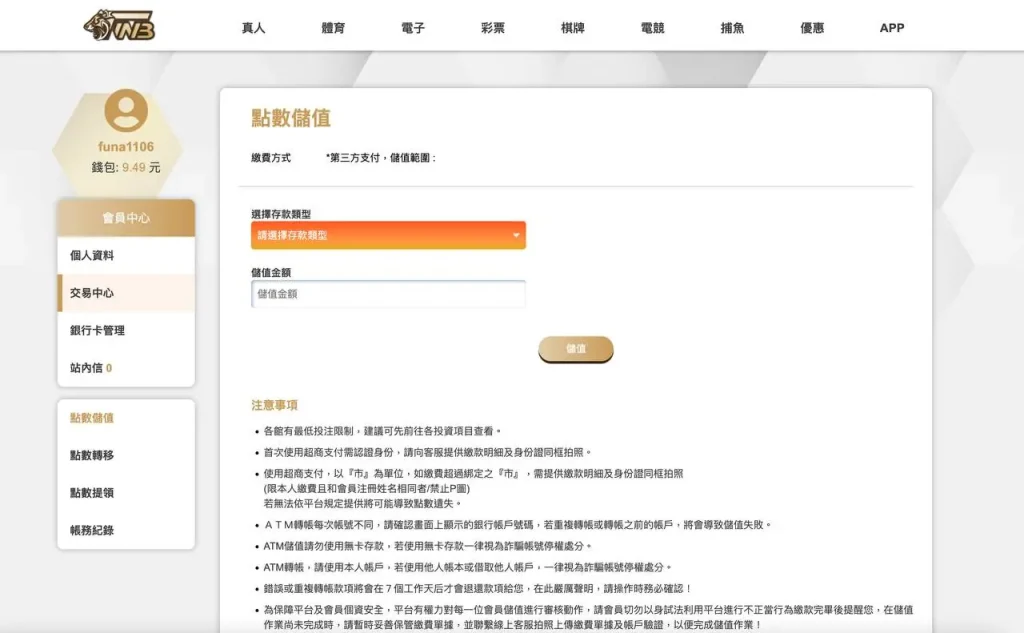The height and width of the screenshot is (633, 1024).
Task: Open the 捕魚 games menu
Action: [732, 28]
